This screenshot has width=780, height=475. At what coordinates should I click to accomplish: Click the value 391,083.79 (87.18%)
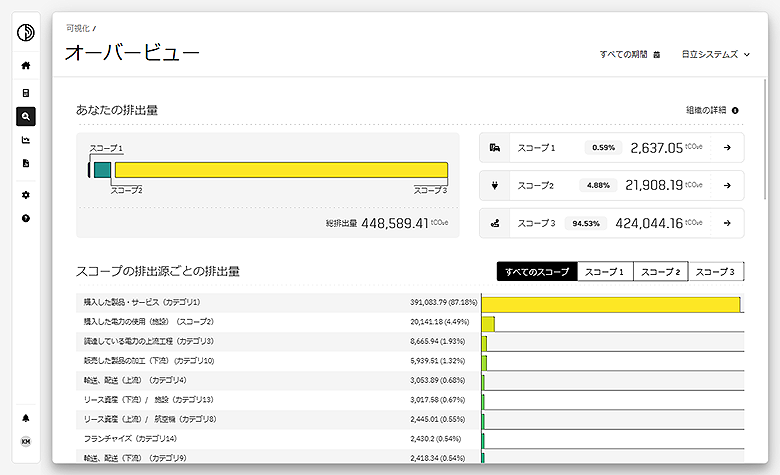(444, 302)
